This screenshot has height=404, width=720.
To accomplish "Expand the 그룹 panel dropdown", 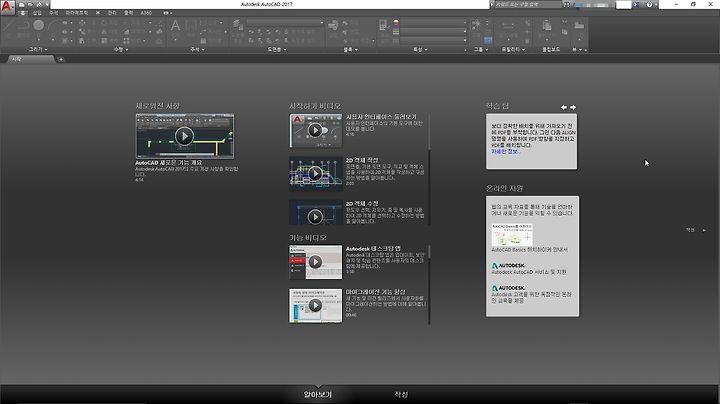I will 481,49.
